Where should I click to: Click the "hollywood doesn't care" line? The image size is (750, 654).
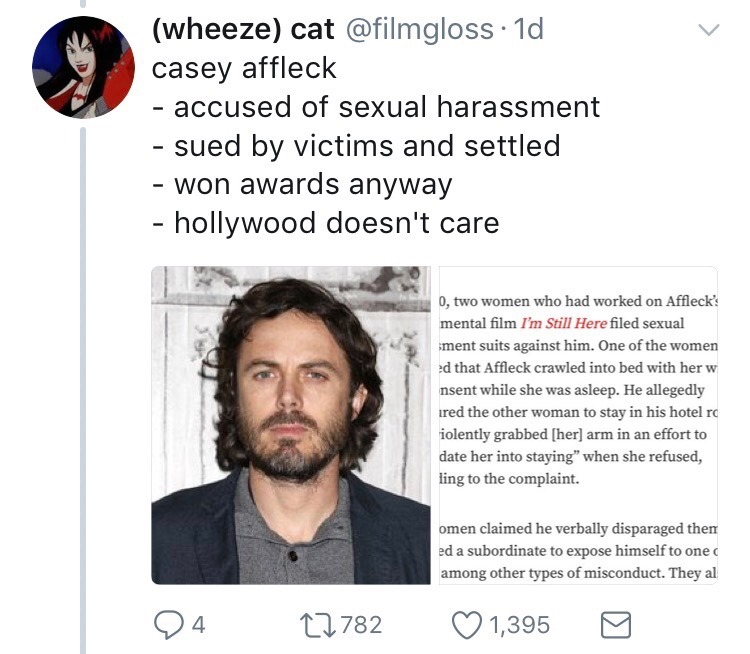tap(326, 222)
